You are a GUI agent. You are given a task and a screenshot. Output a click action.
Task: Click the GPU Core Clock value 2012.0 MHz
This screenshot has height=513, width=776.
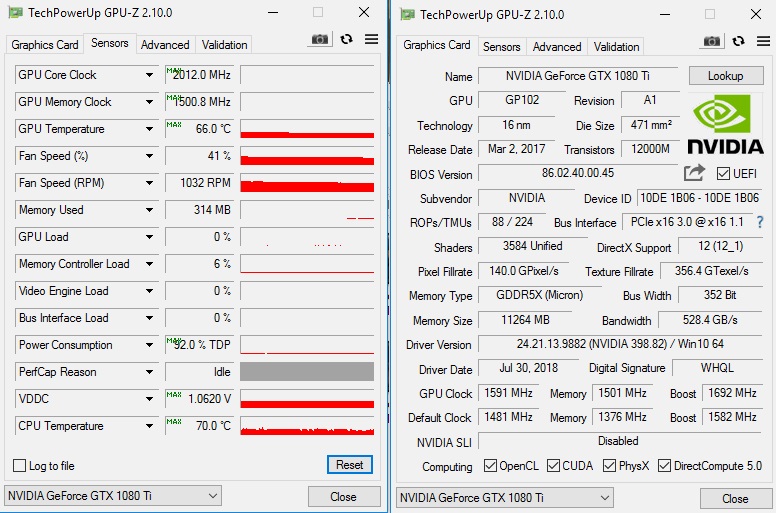[x=198, y=75]
